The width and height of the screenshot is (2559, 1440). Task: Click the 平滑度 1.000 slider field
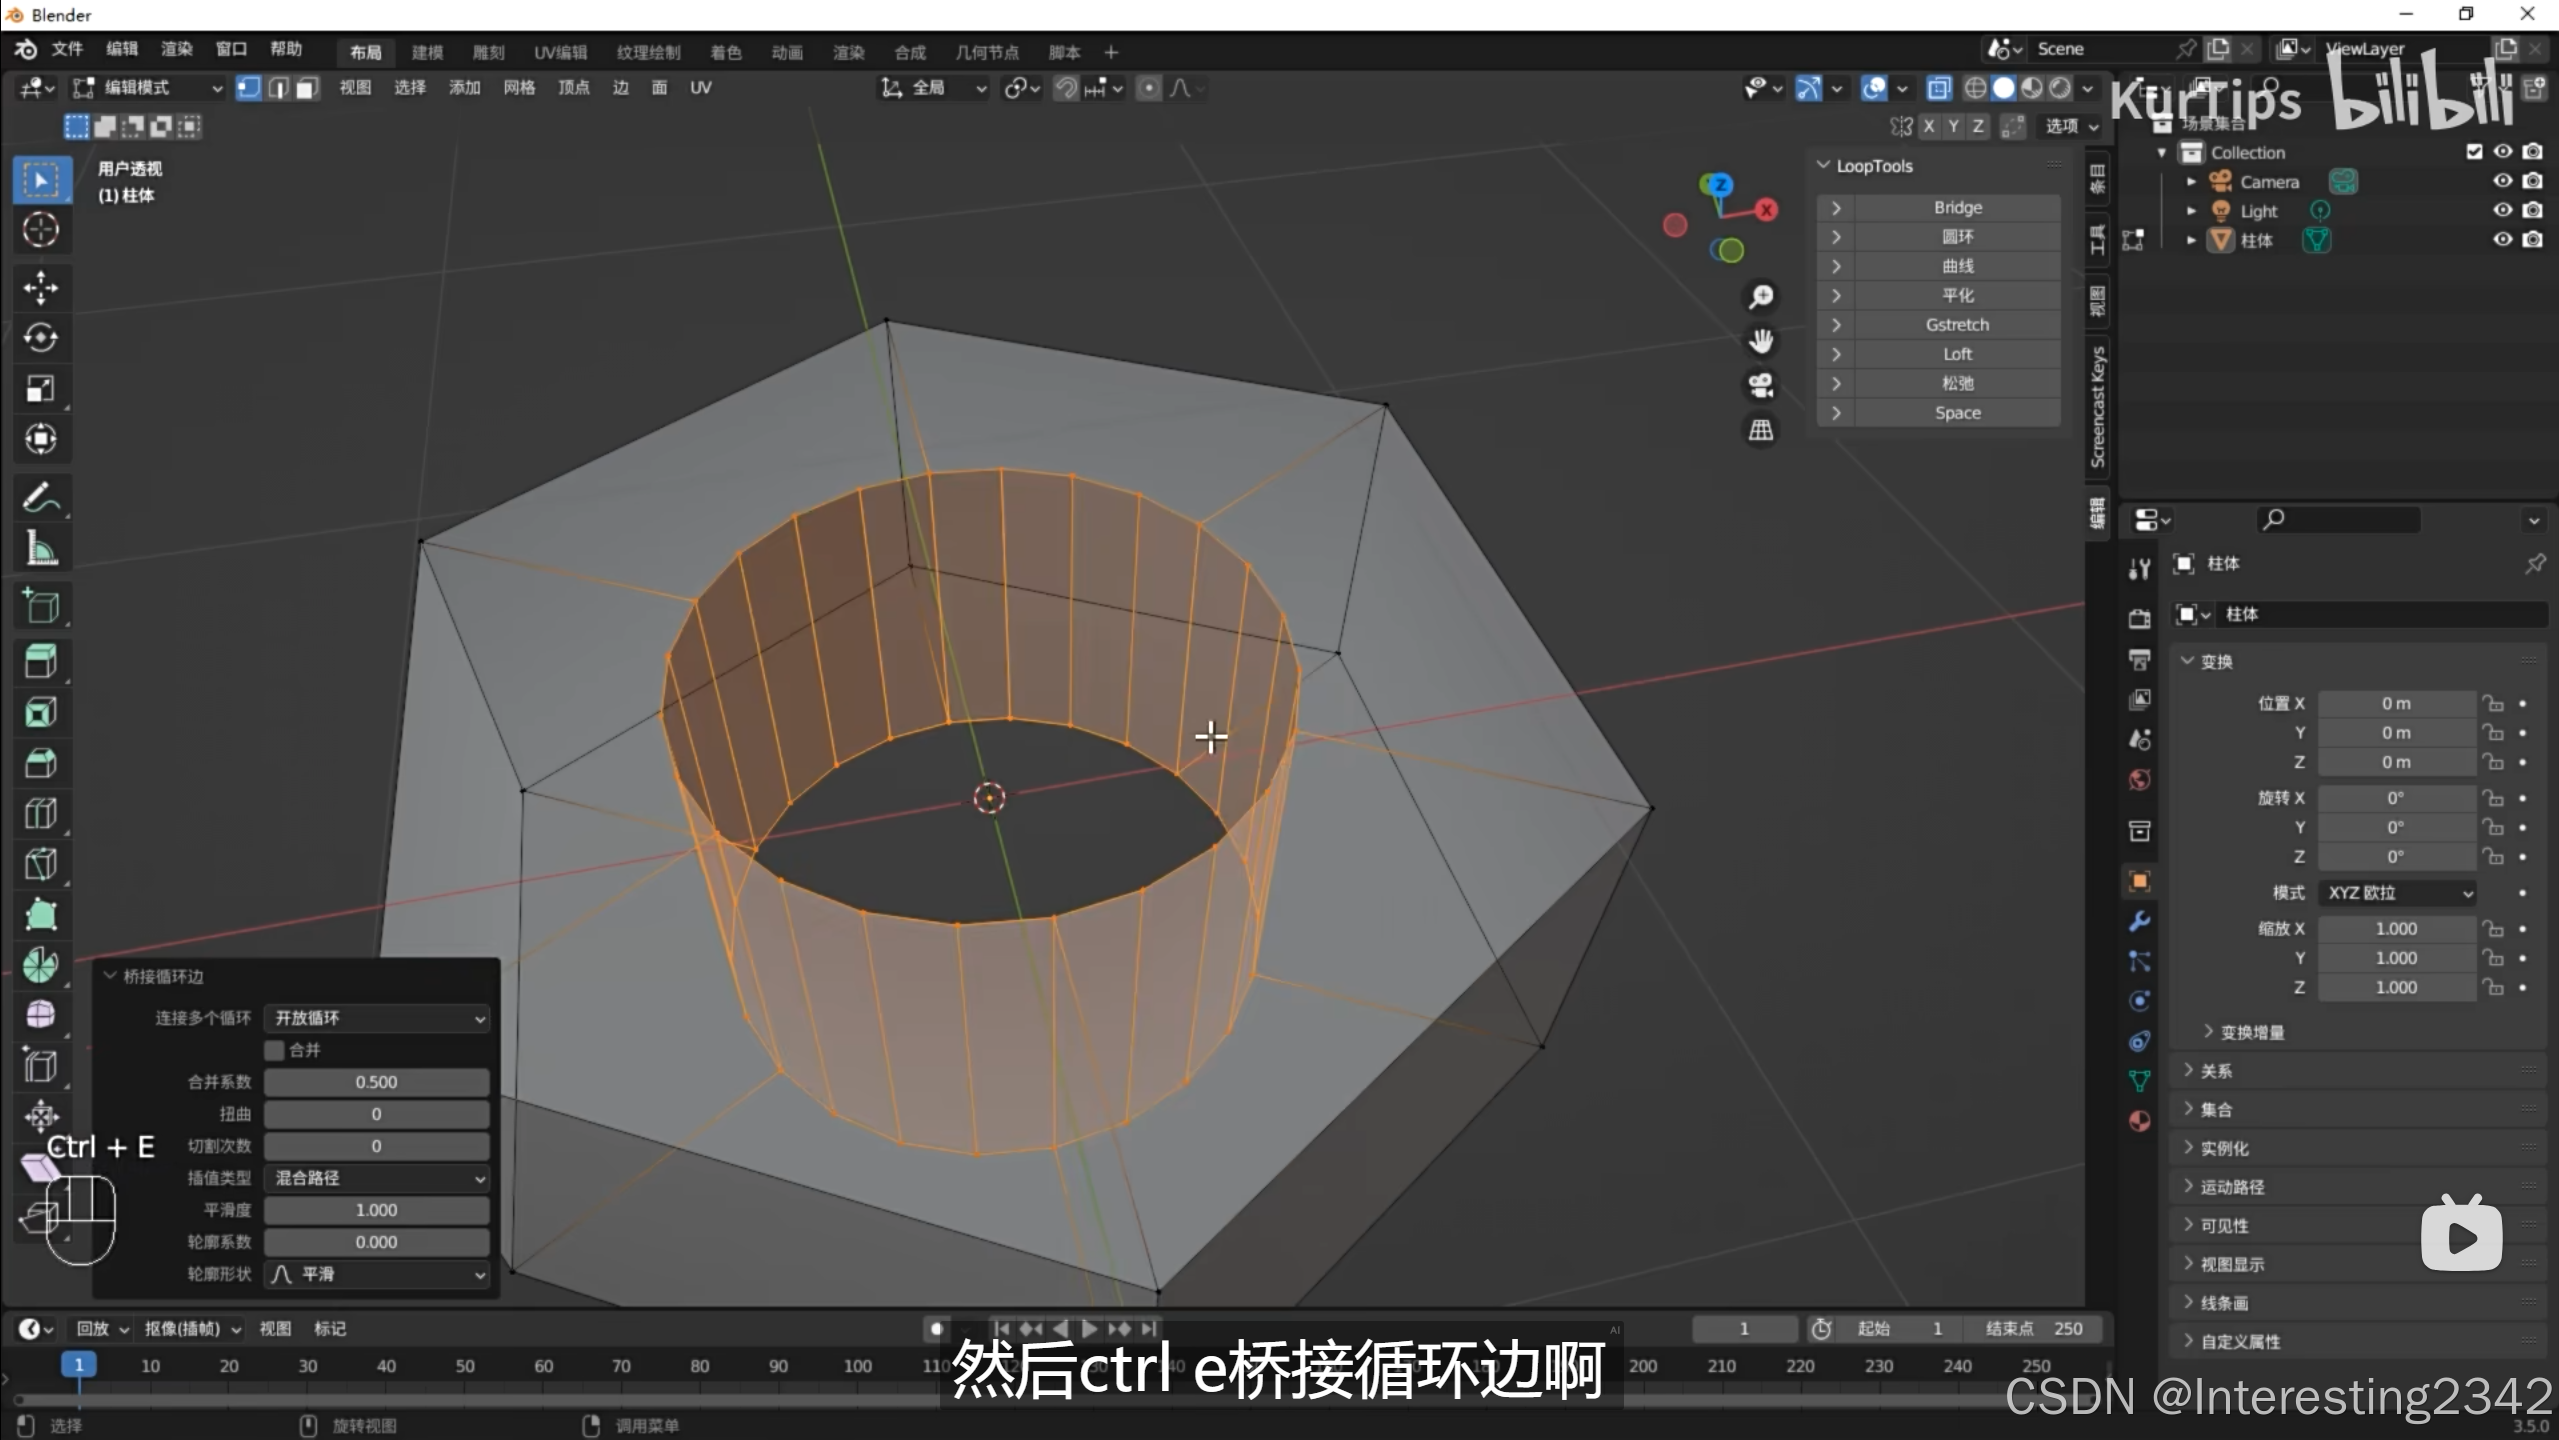(x=377, y=1210)
